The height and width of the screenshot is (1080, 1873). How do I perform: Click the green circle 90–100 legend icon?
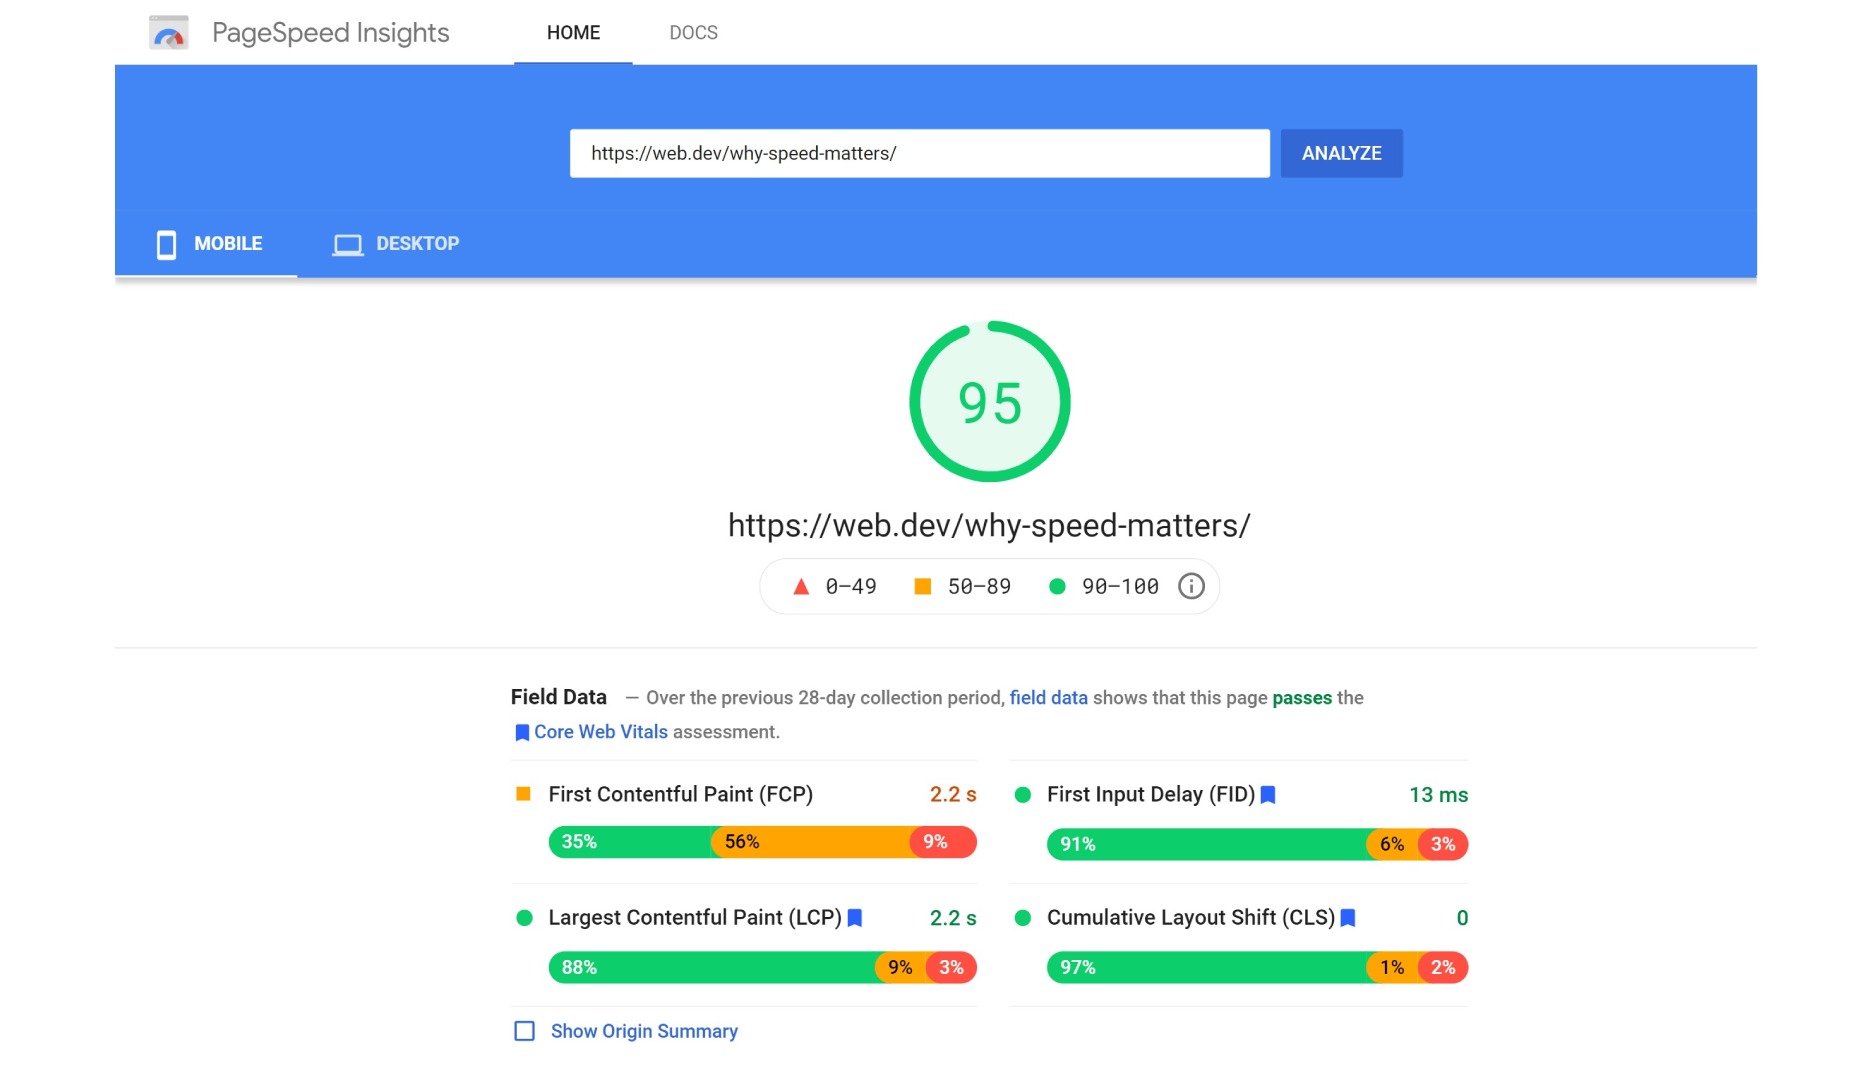click(1057, 586)
